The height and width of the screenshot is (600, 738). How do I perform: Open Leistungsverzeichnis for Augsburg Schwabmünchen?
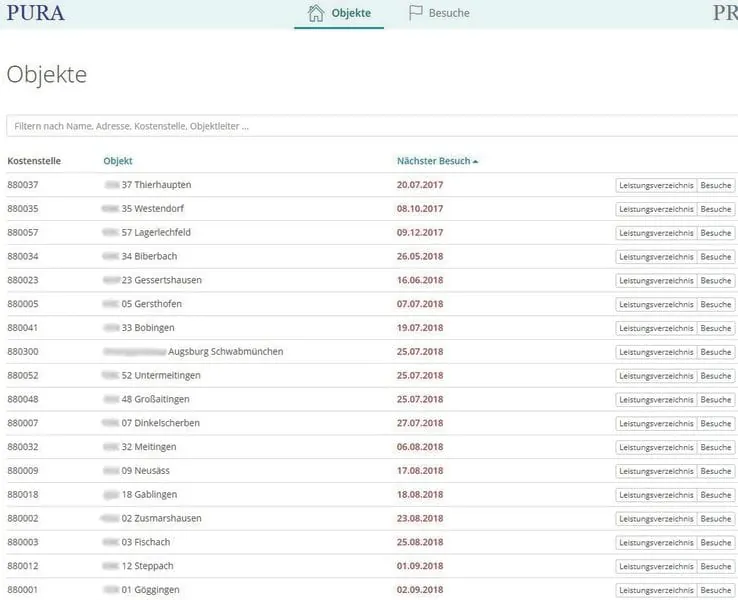(x=655, y=352)
